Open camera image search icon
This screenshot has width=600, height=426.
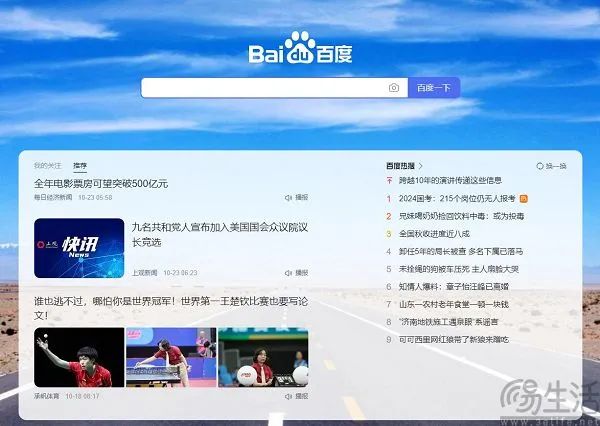pos(394,88)
